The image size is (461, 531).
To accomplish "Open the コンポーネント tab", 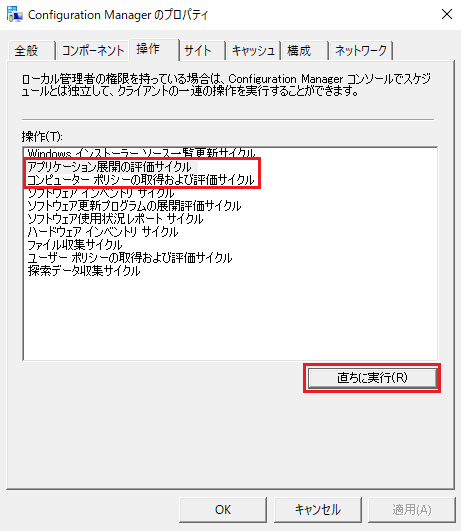I will point(93,51).
